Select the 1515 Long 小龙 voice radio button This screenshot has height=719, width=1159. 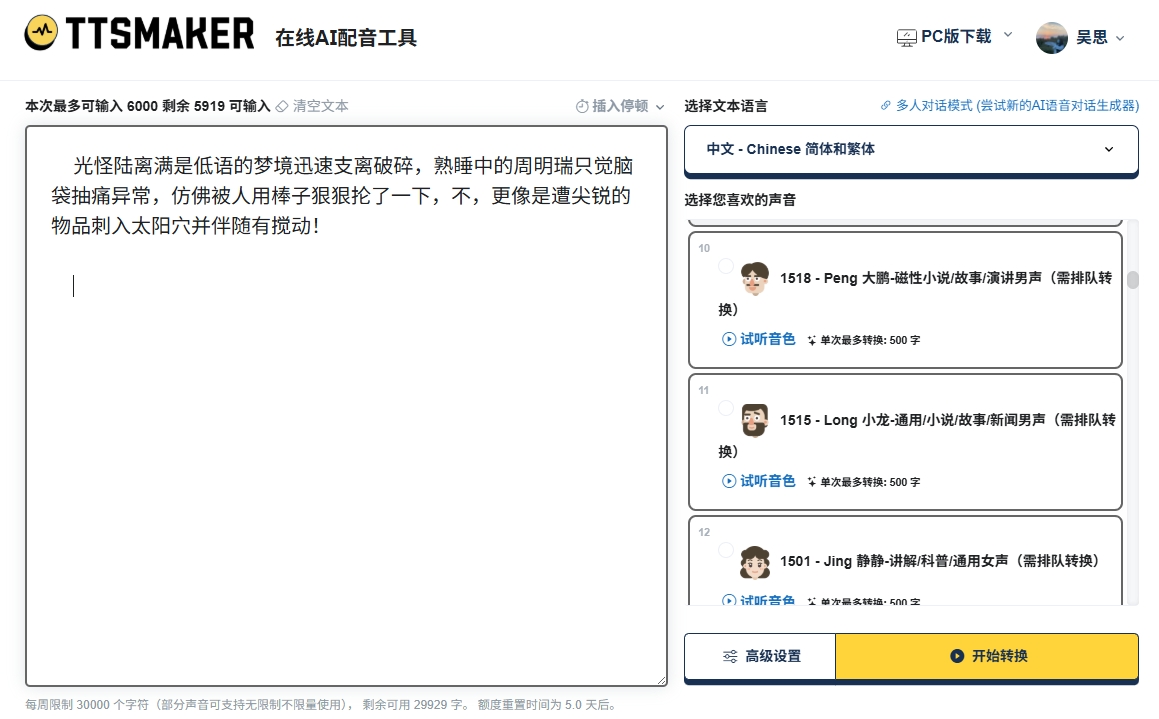(726, 408)
